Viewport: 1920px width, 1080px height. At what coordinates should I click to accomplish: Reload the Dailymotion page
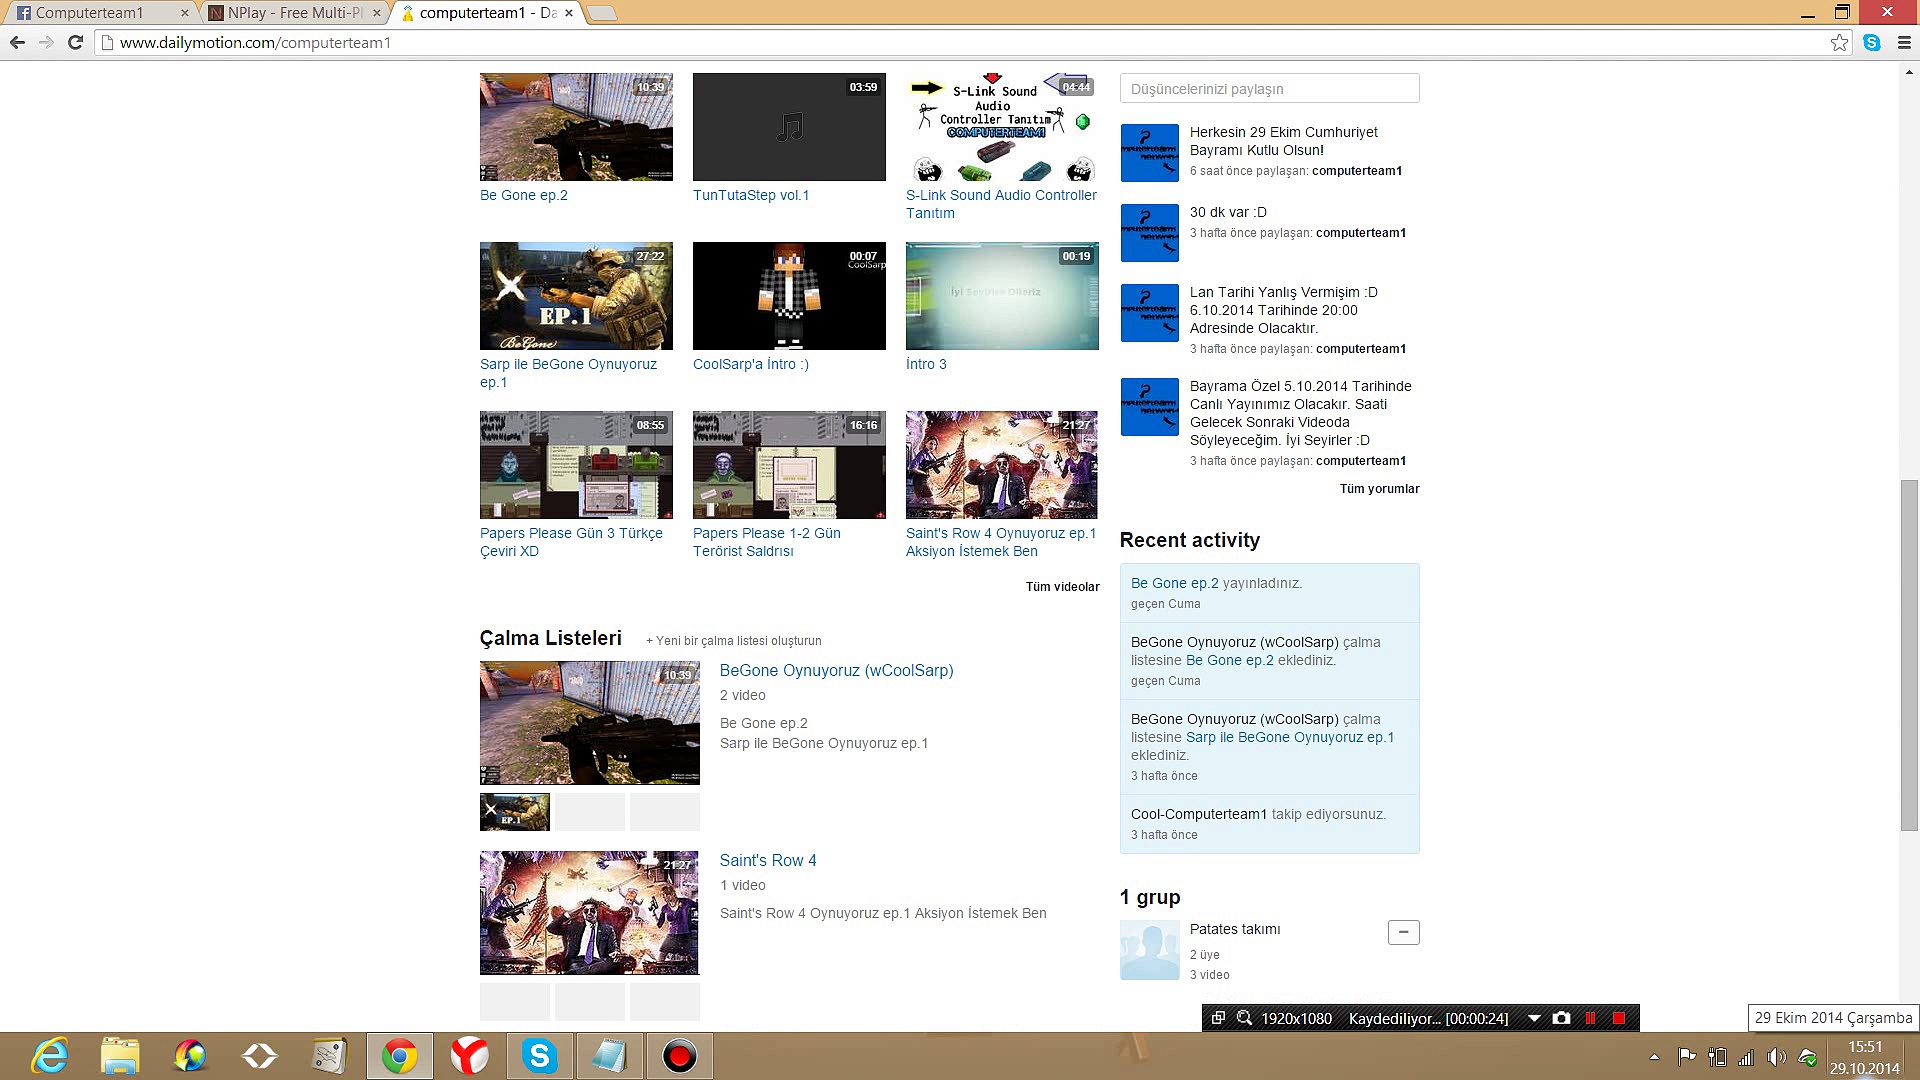(75, 42)
